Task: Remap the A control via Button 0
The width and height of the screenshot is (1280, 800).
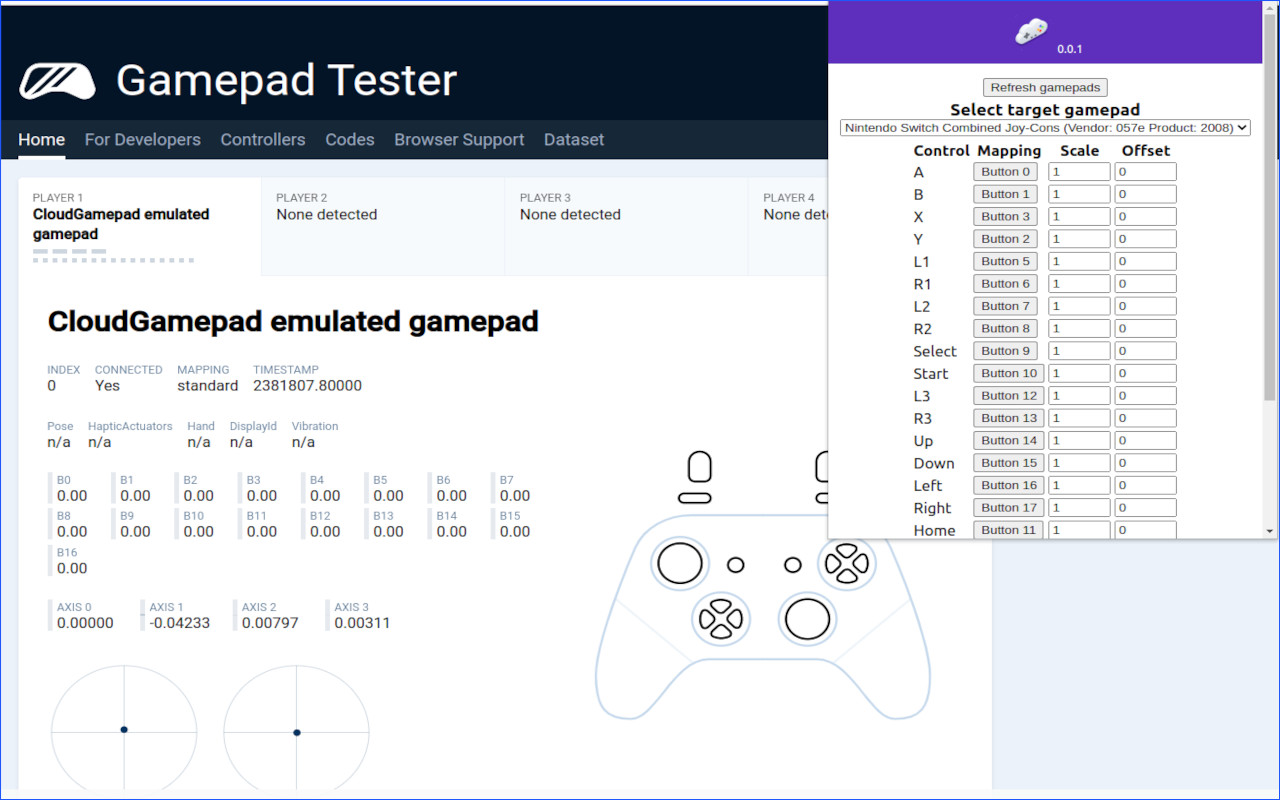Action: point(1004,171)
